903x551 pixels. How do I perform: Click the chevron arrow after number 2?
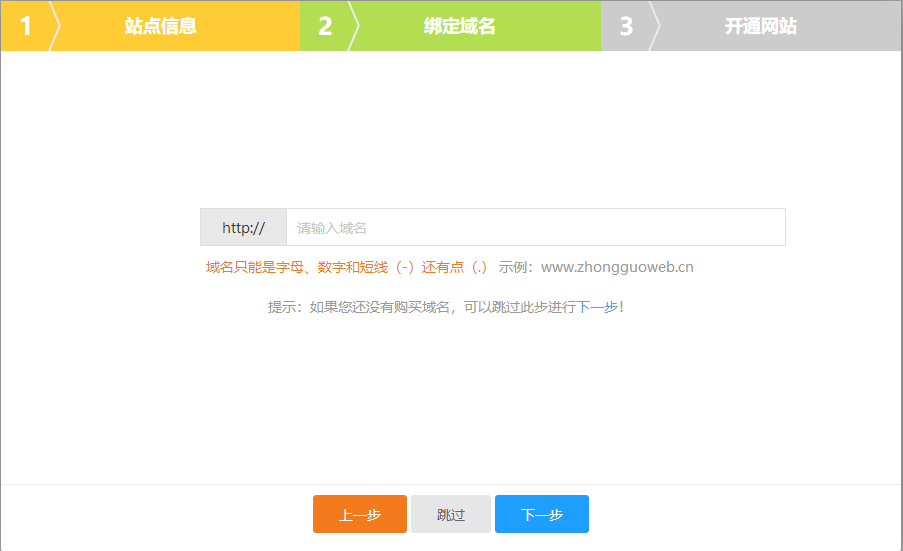pyautogui.click(x=354, y=26)
